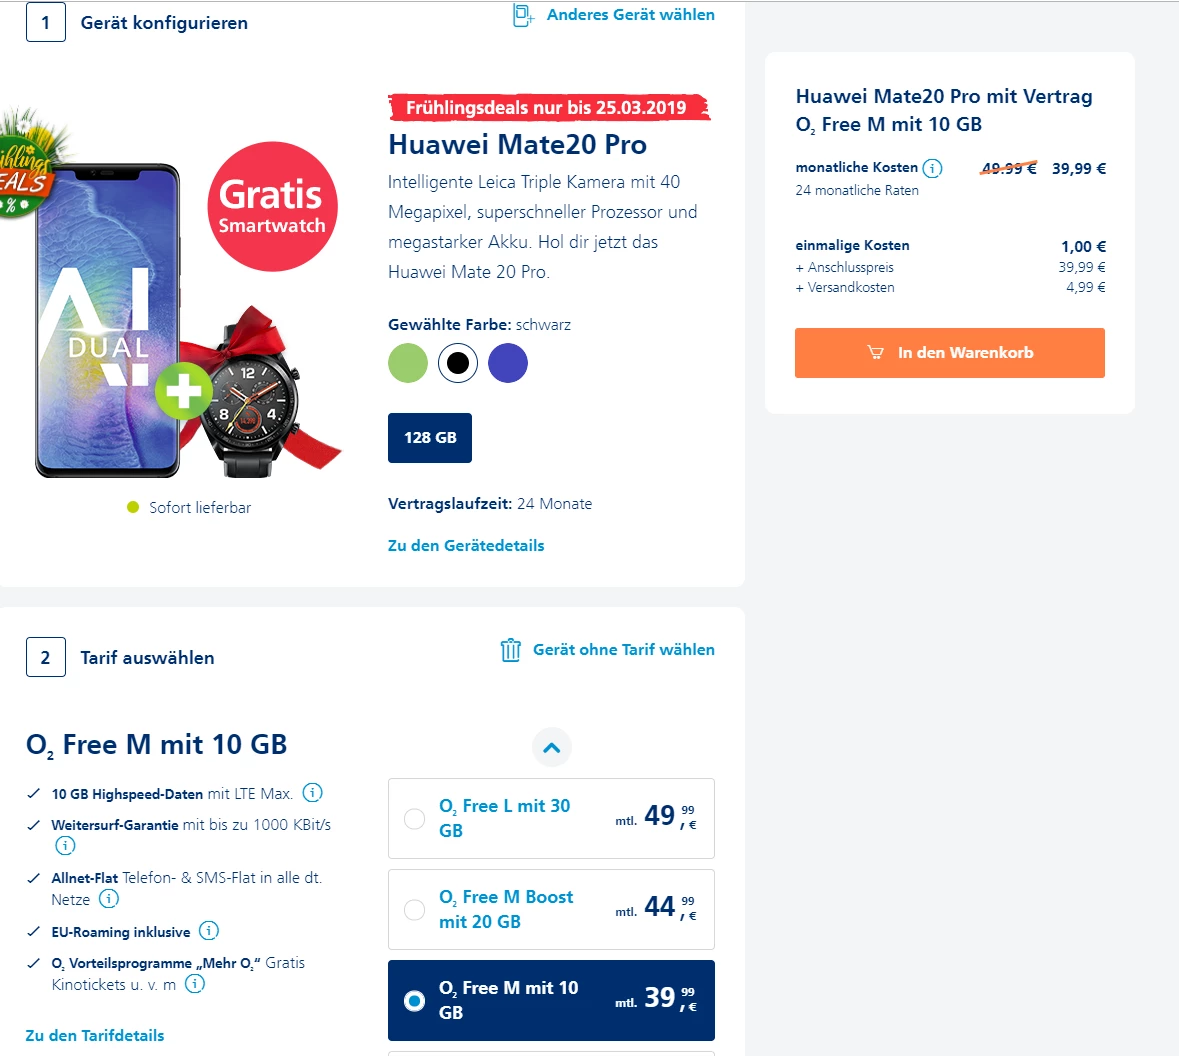1179x1056 pixels.
Task: Click info icon next to monatliche Kosten
Action: [932, 168]
